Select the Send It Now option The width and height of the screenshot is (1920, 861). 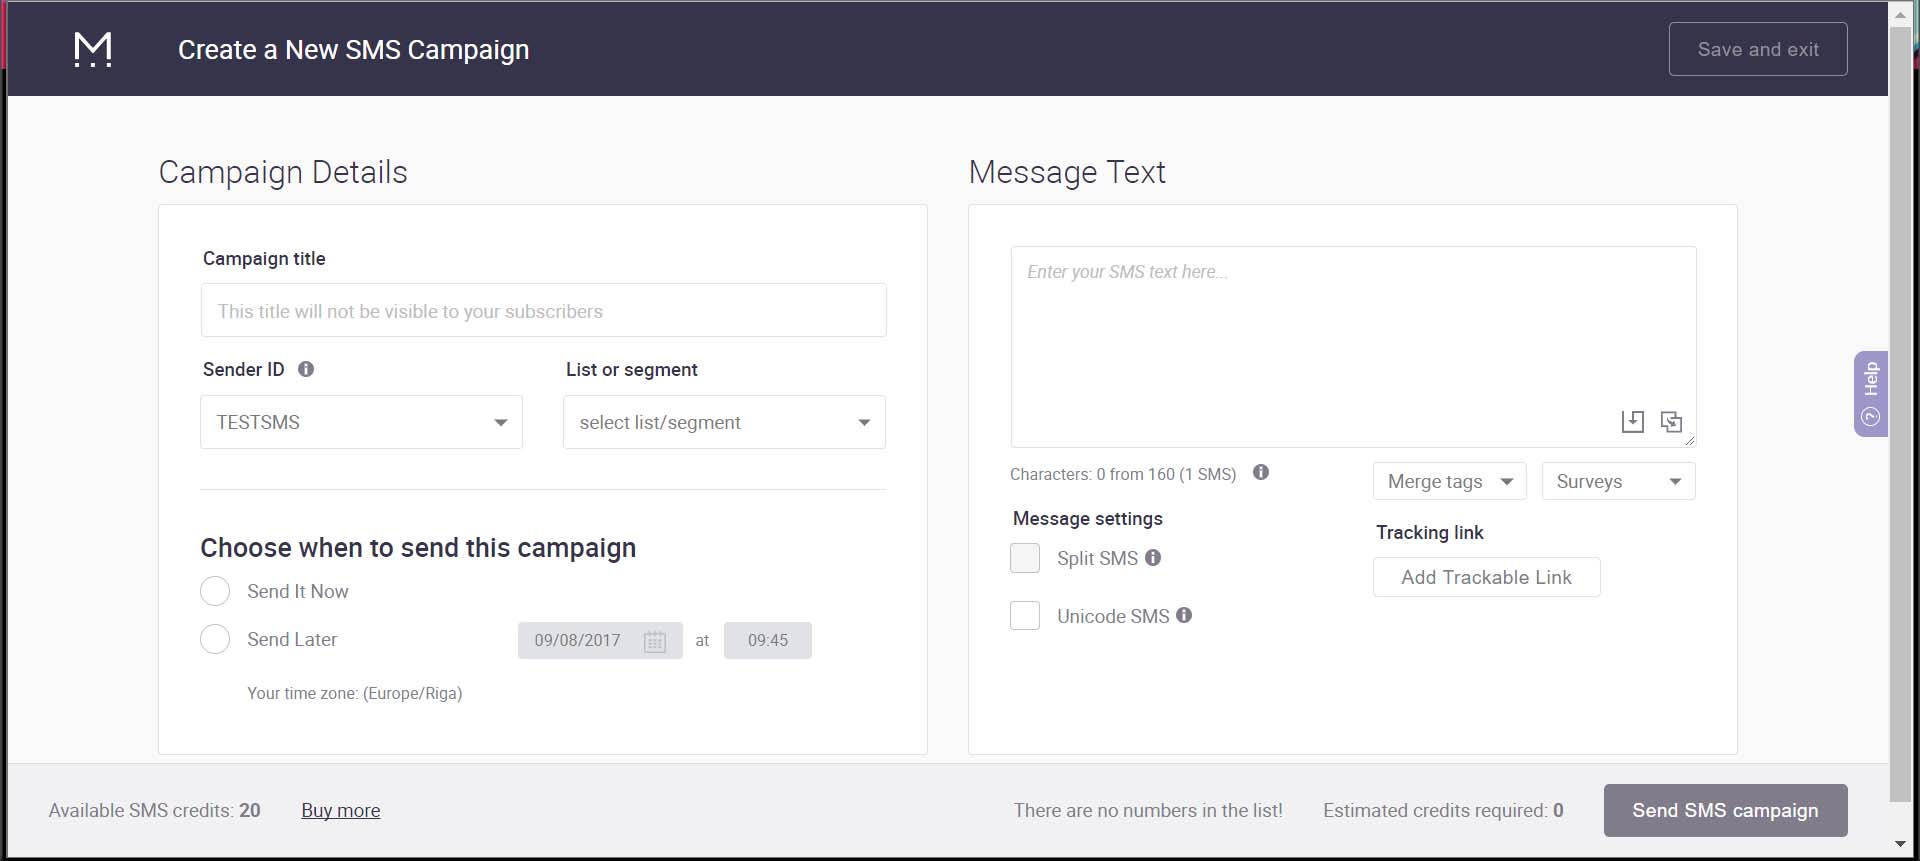(x=215, y=591)
